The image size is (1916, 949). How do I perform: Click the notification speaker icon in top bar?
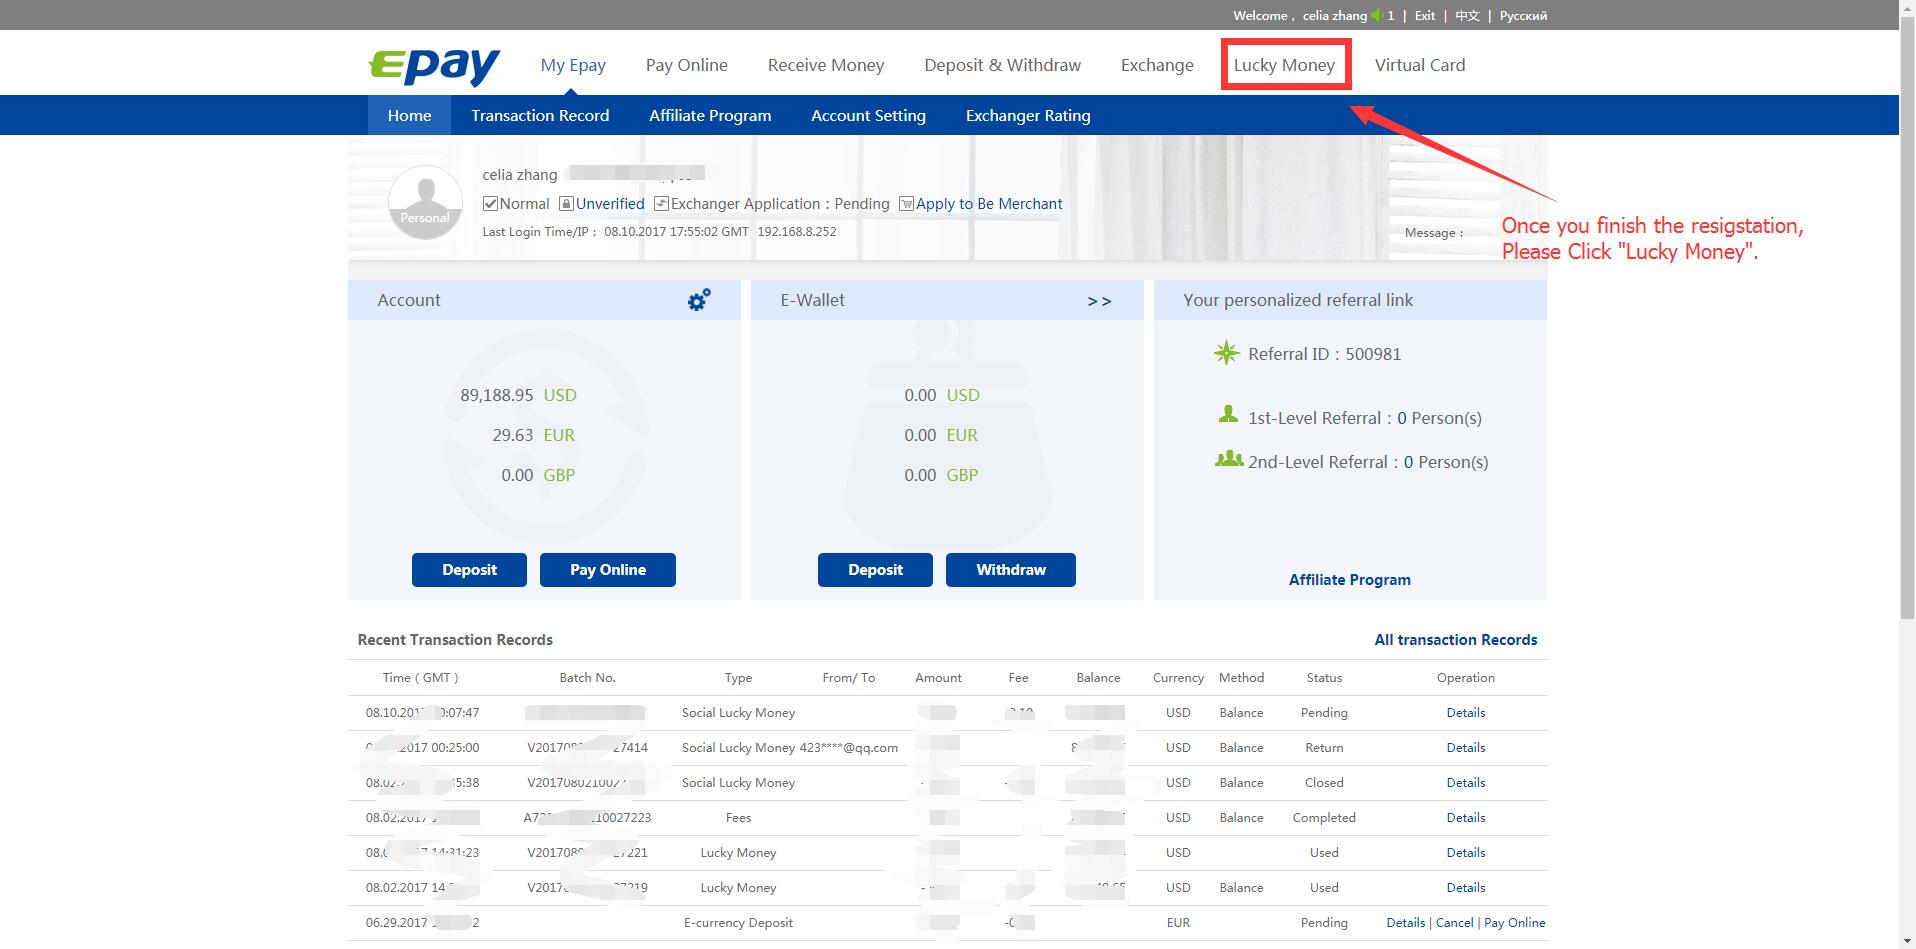click(x=1378, y=15)
